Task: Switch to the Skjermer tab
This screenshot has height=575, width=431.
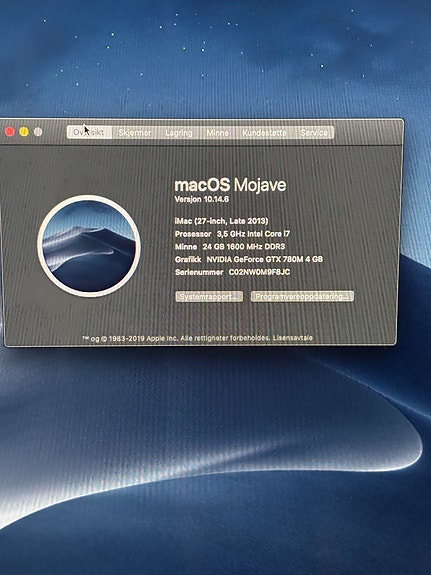Action: pos(135,132)
